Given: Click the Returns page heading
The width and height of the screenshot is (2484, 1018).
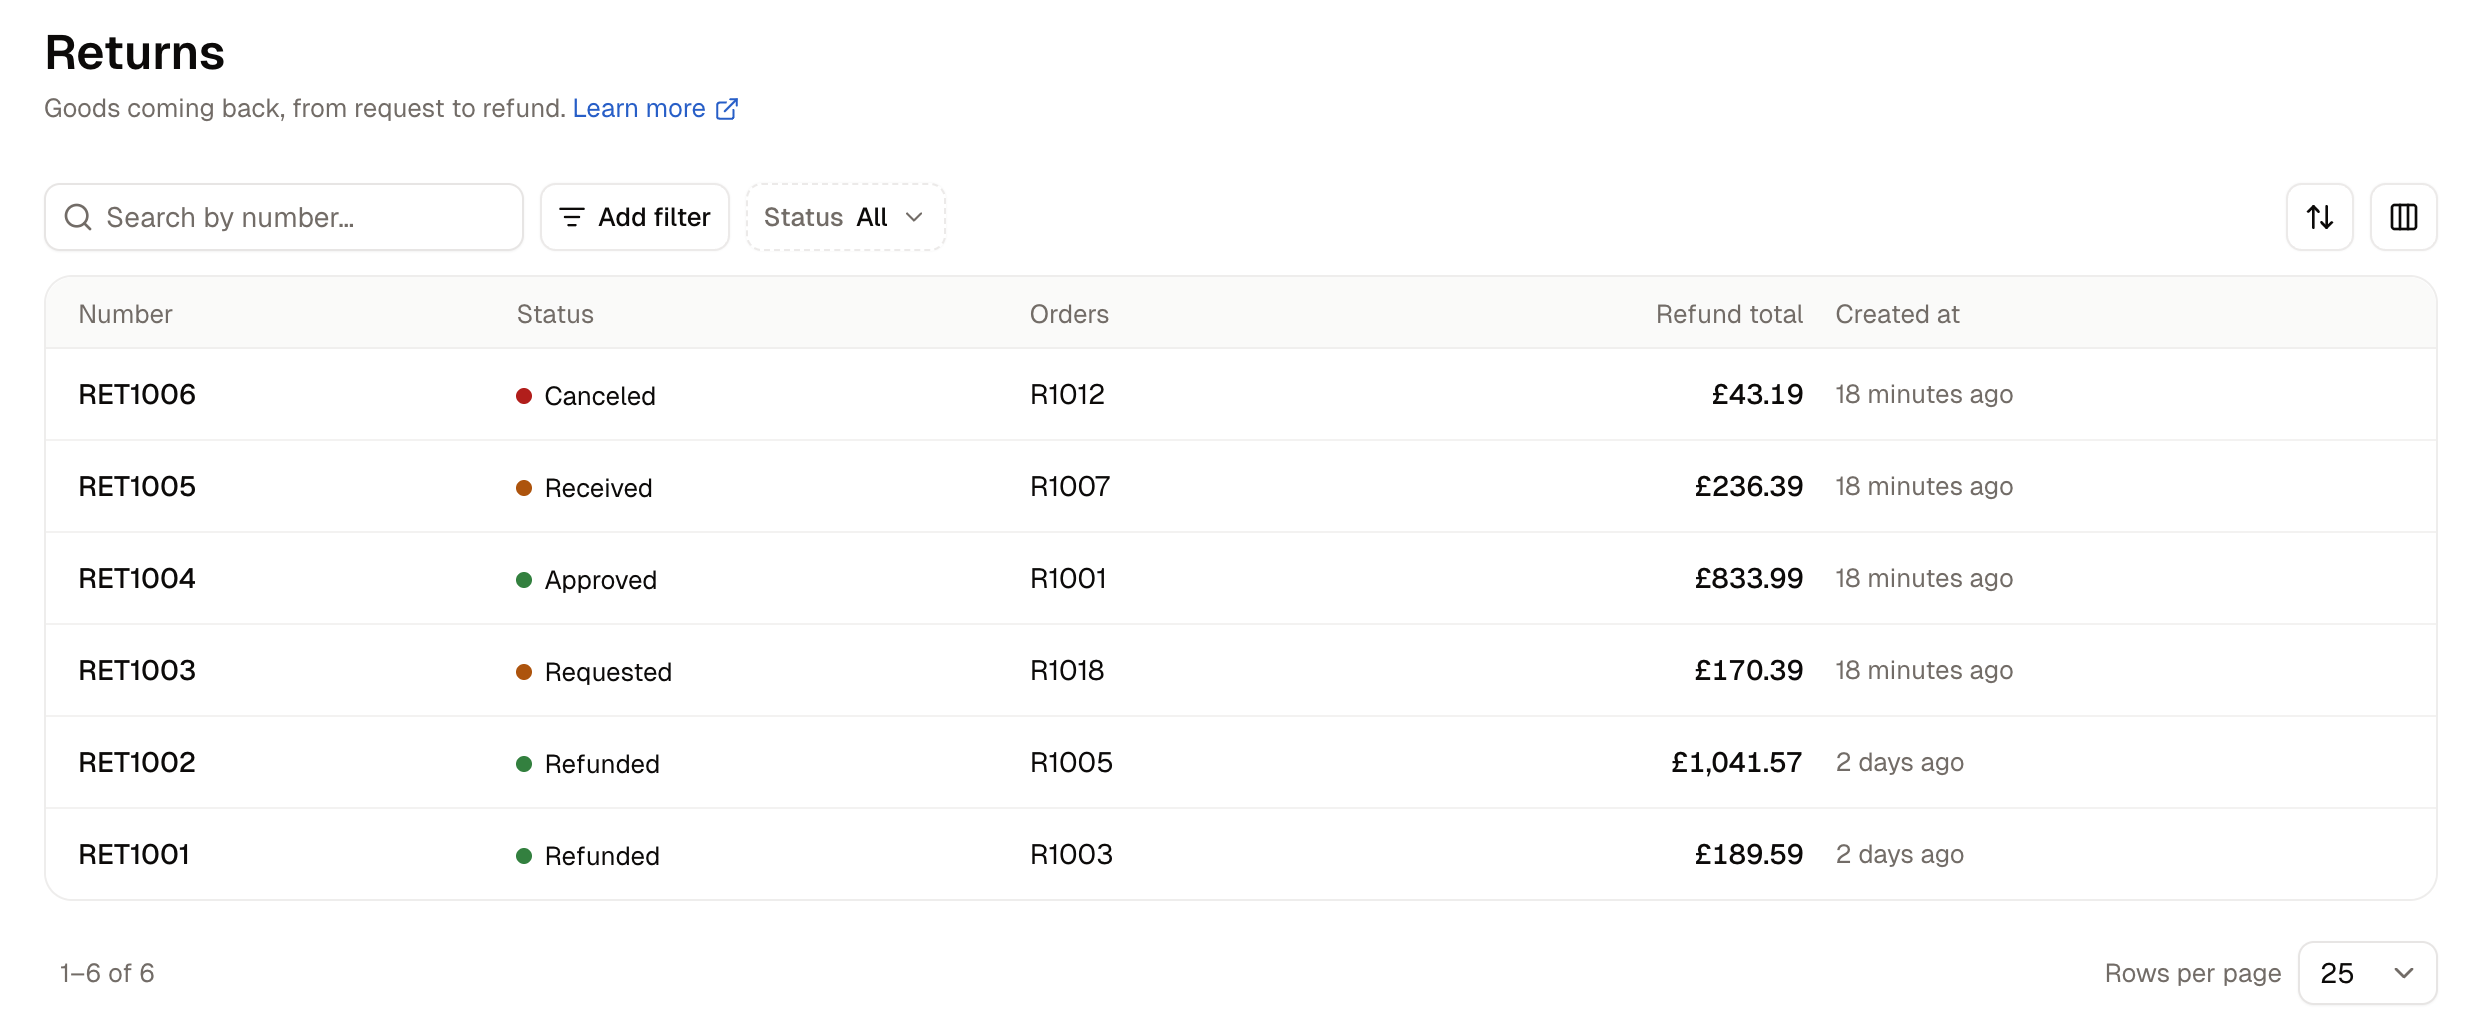Looking at the screenshot, I should pyautogui.click(x=135, y=52).
